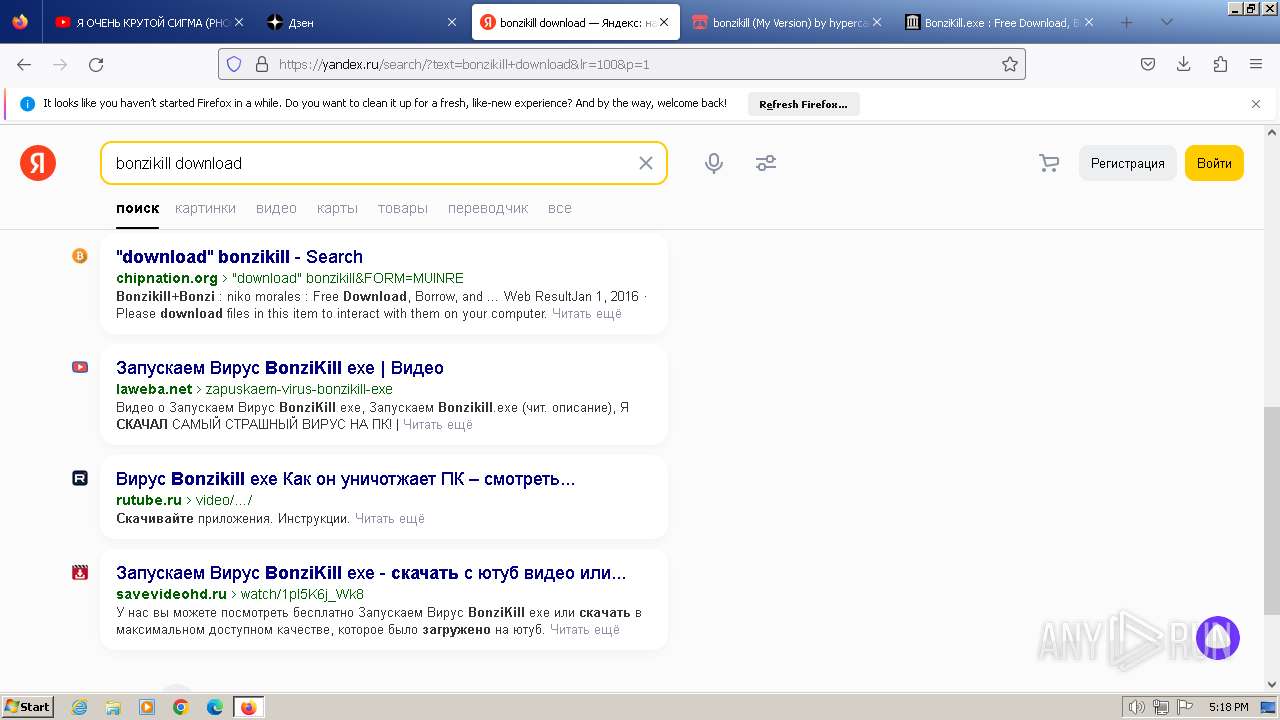Click the rutube.ru domain link
The height and width of the screenshot is (720, 1280).
point(149,500)
